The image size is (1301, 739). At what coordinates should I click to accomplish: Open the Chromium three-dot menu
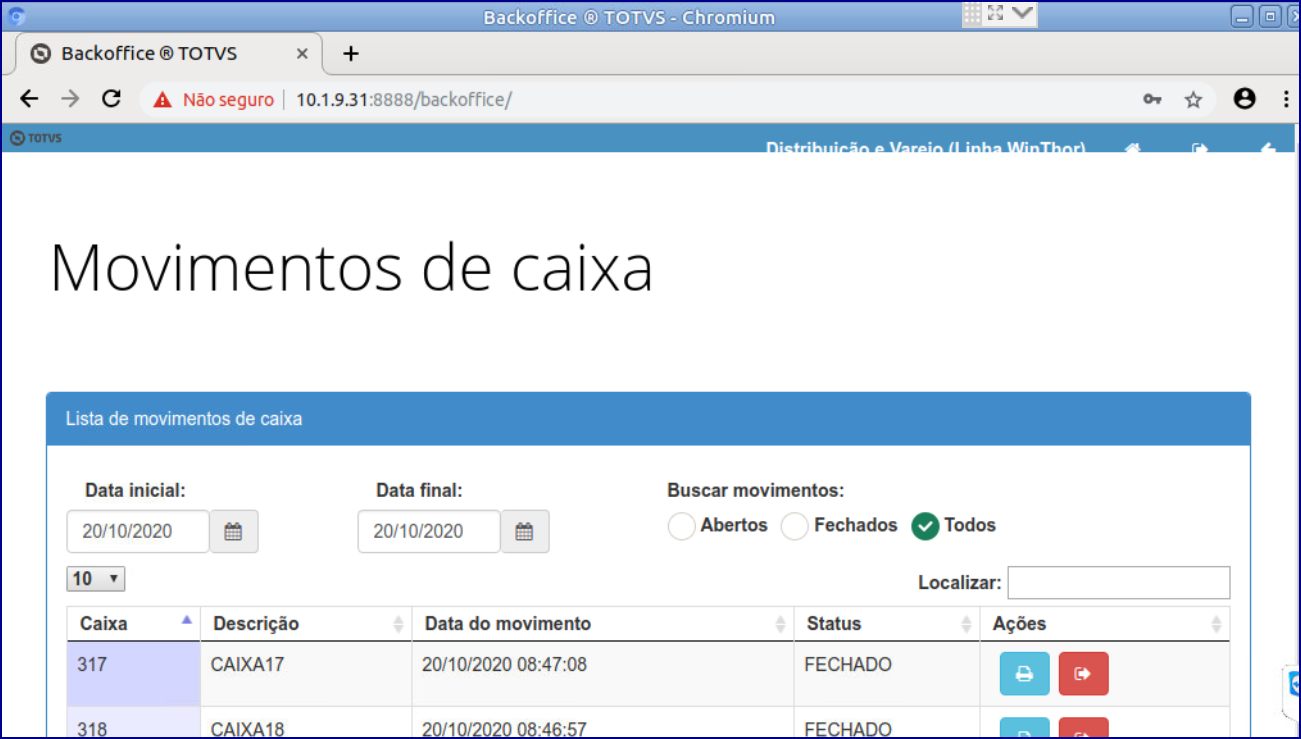pos(1287,99)
